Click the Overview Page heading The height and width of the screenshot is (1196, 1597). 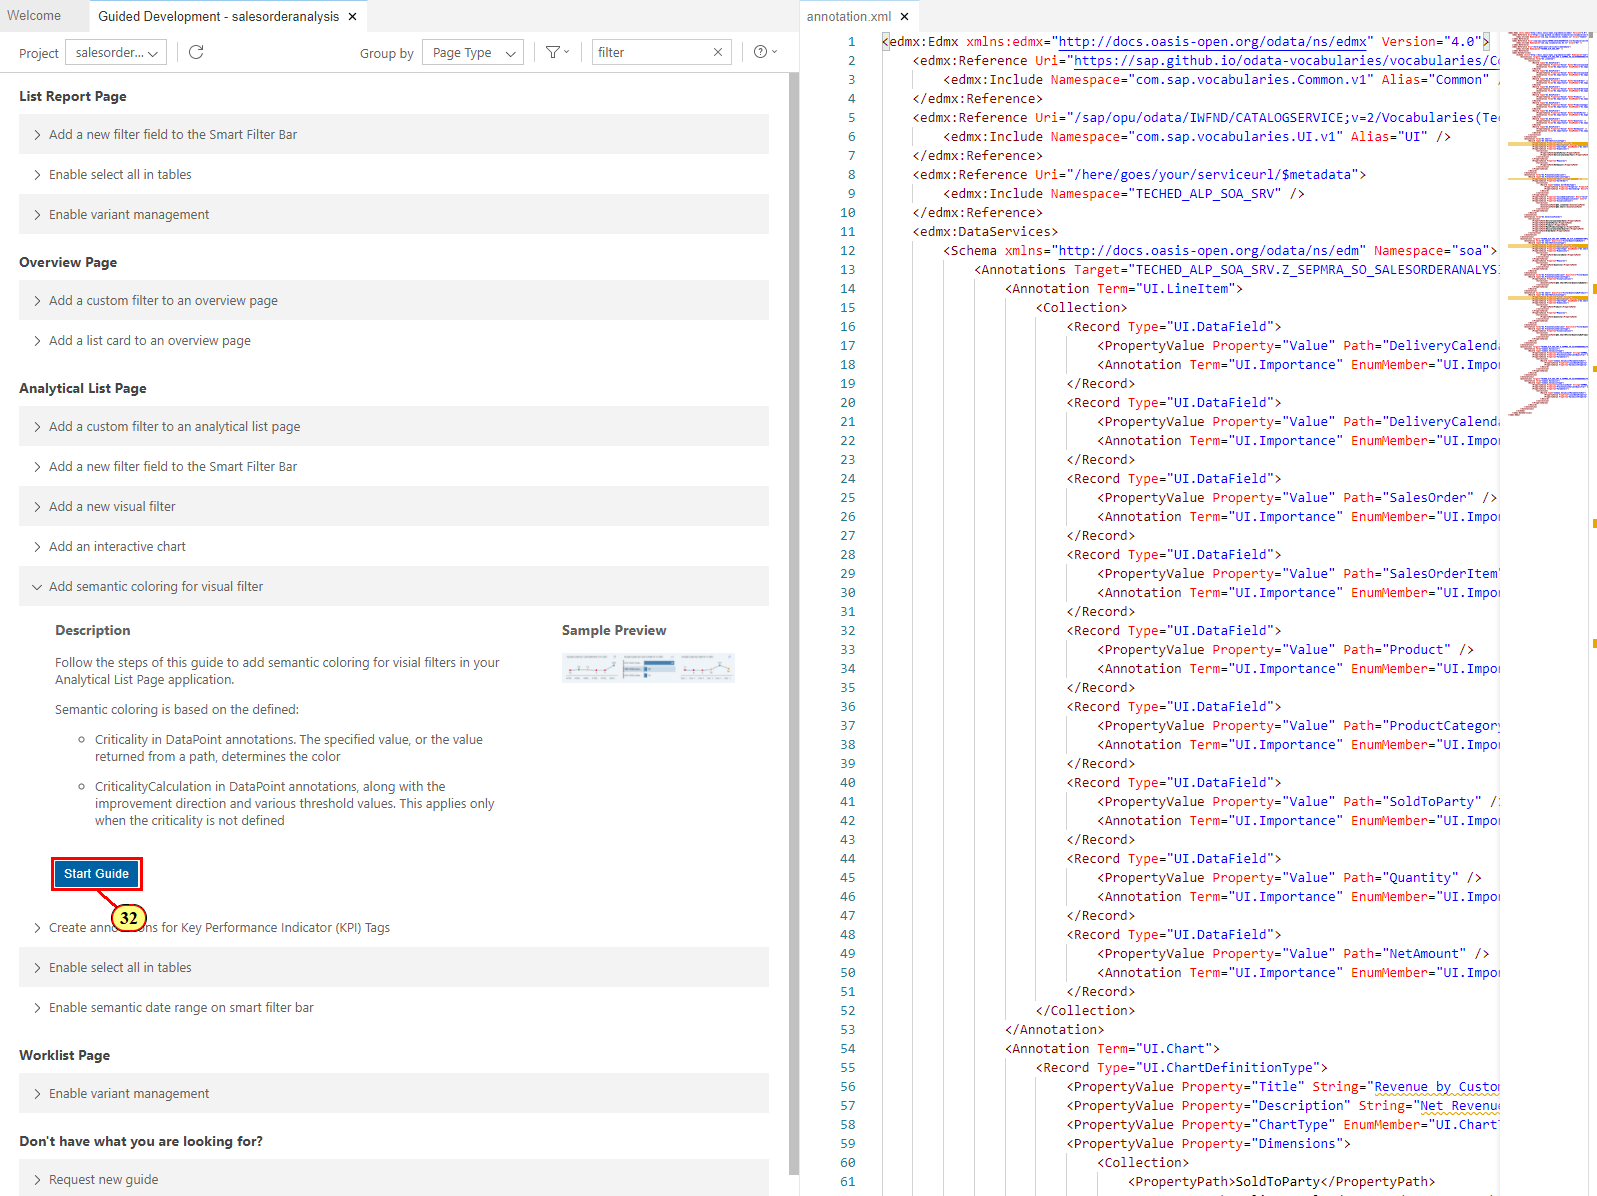pos(68,262)
